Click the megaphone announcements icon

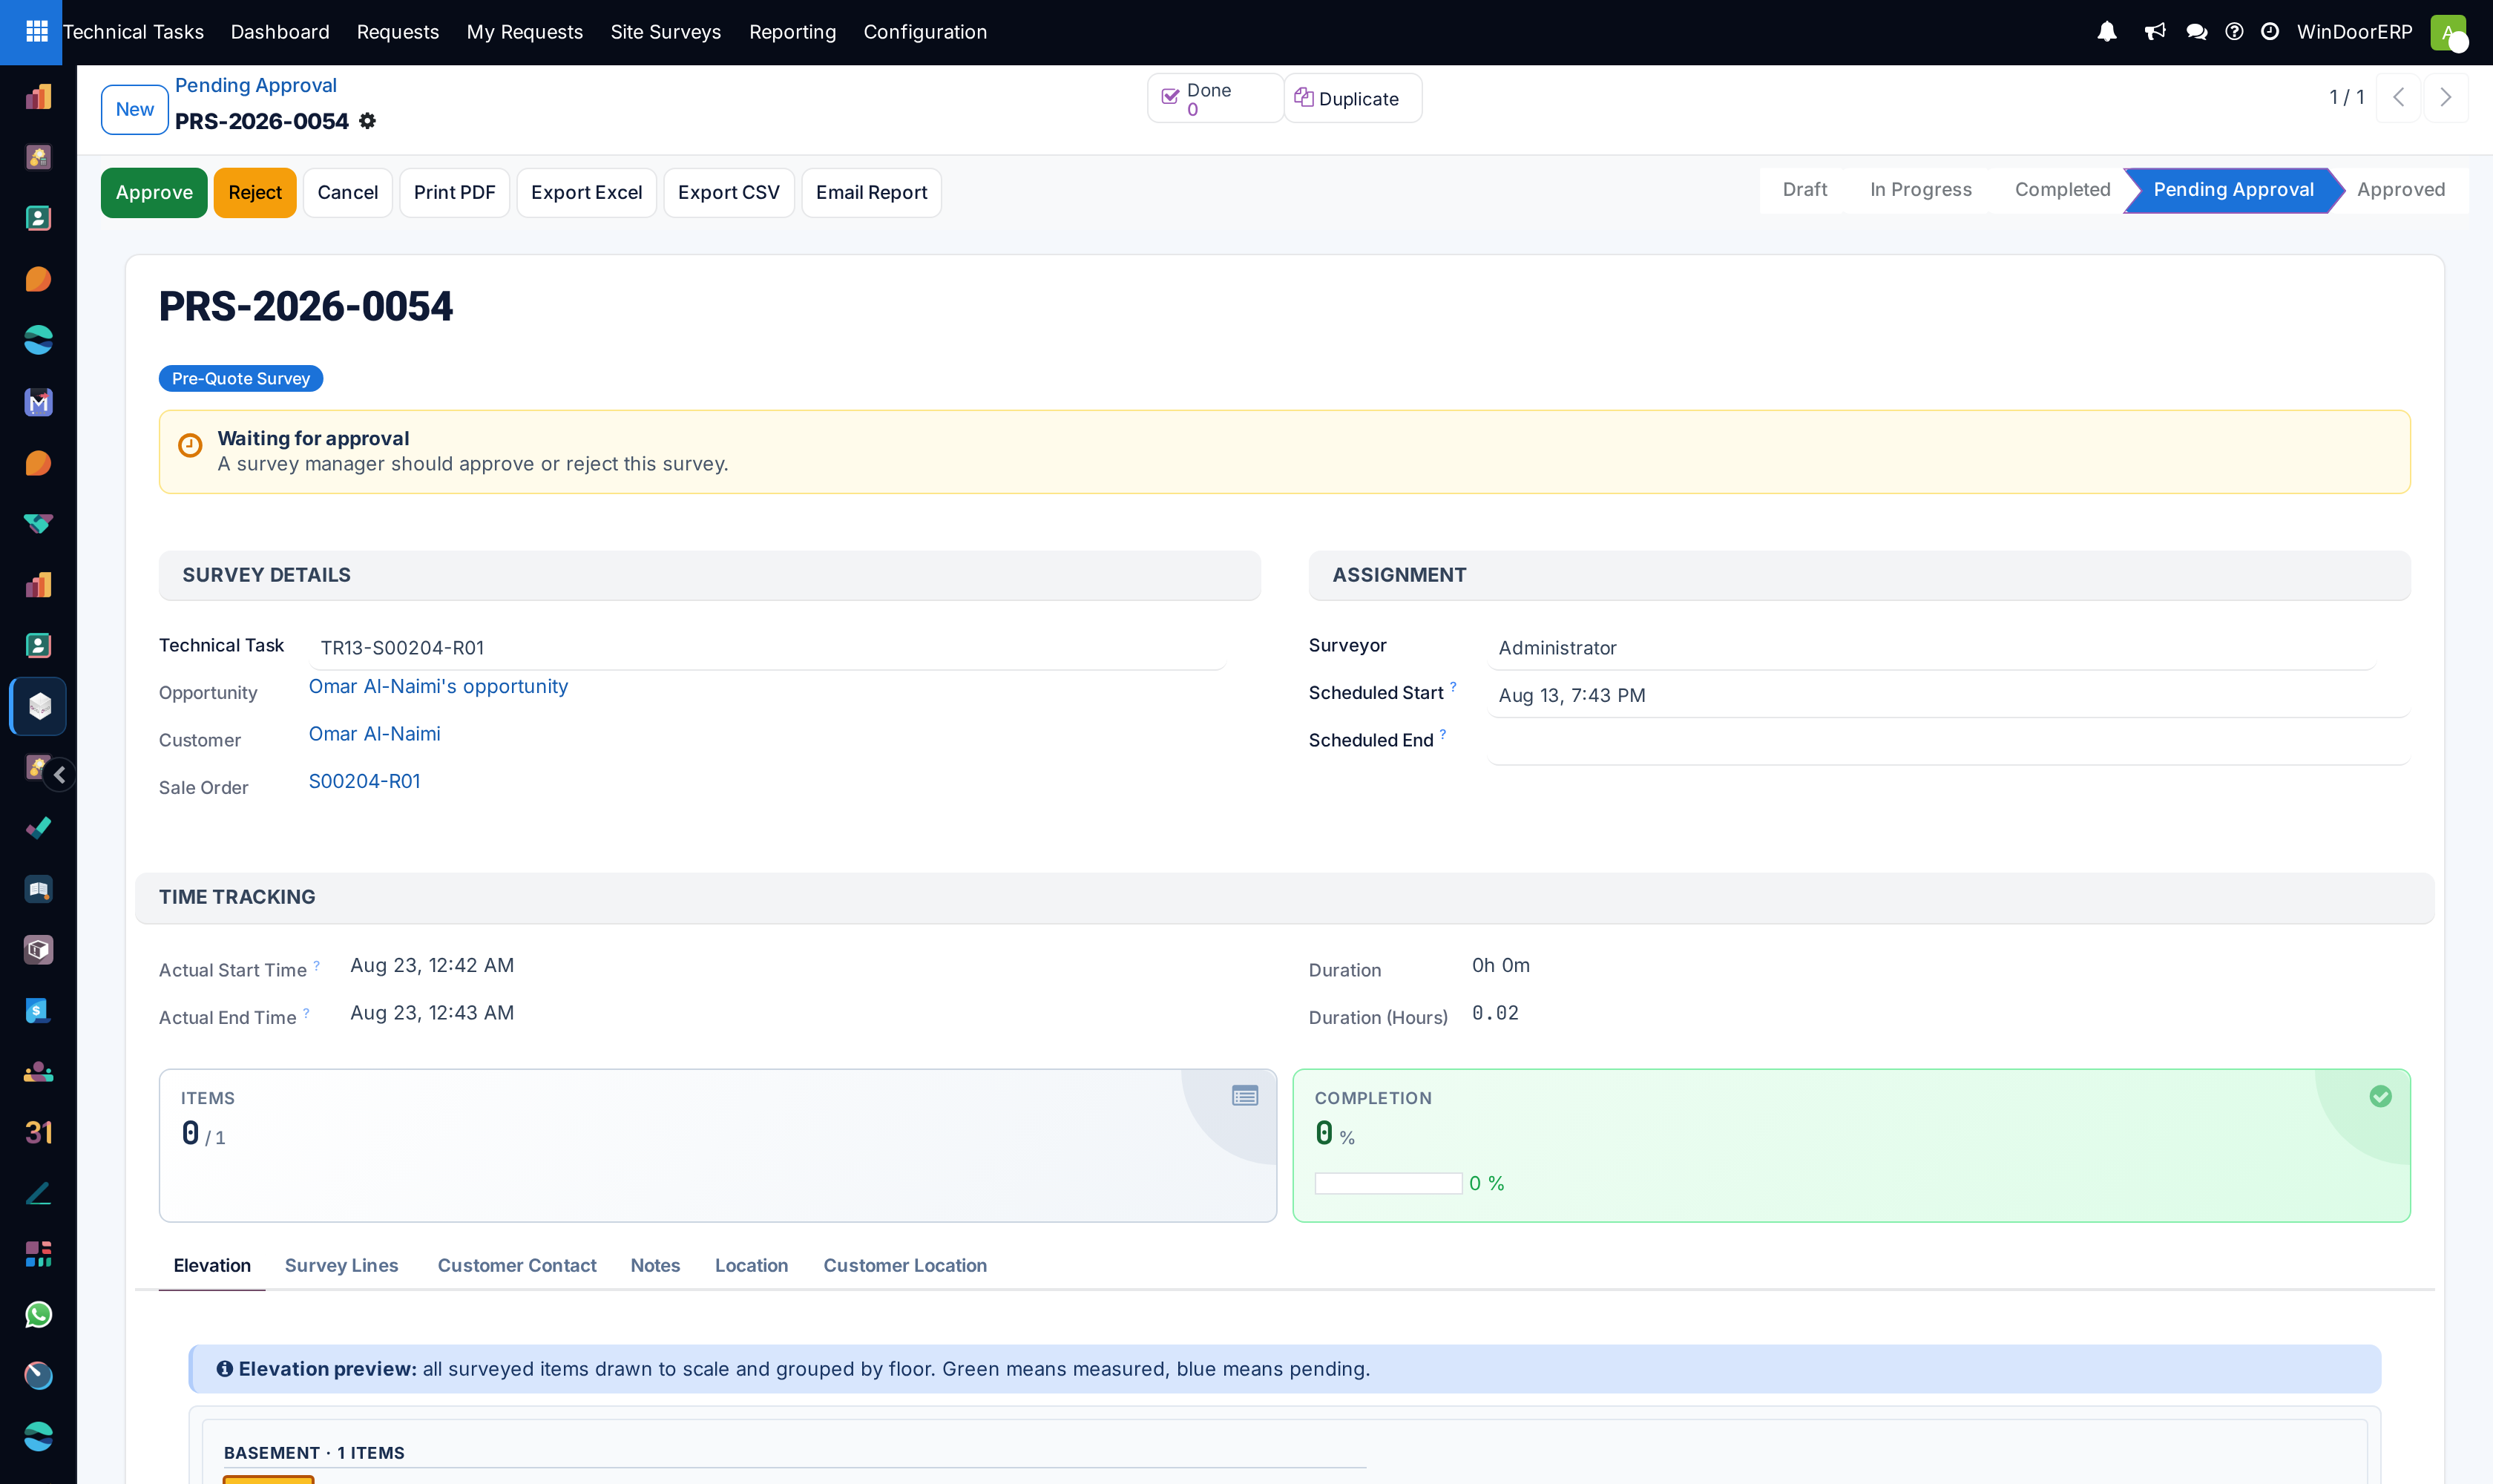tap(2154, 32)
